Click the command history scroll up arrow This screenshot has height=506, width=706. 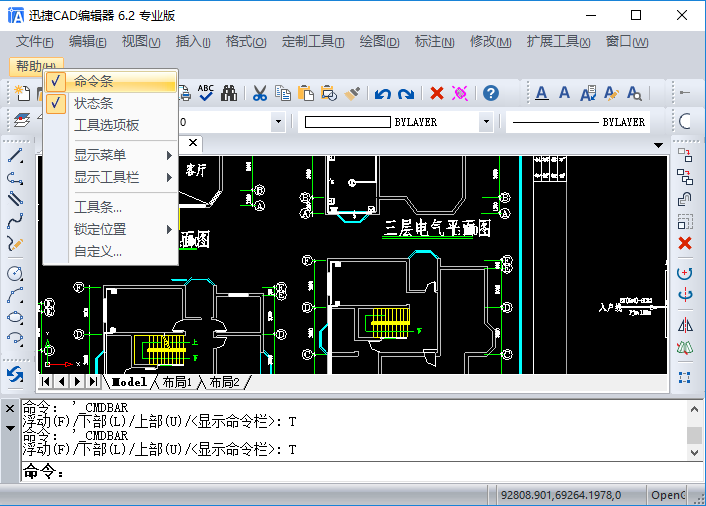[694, 409]
